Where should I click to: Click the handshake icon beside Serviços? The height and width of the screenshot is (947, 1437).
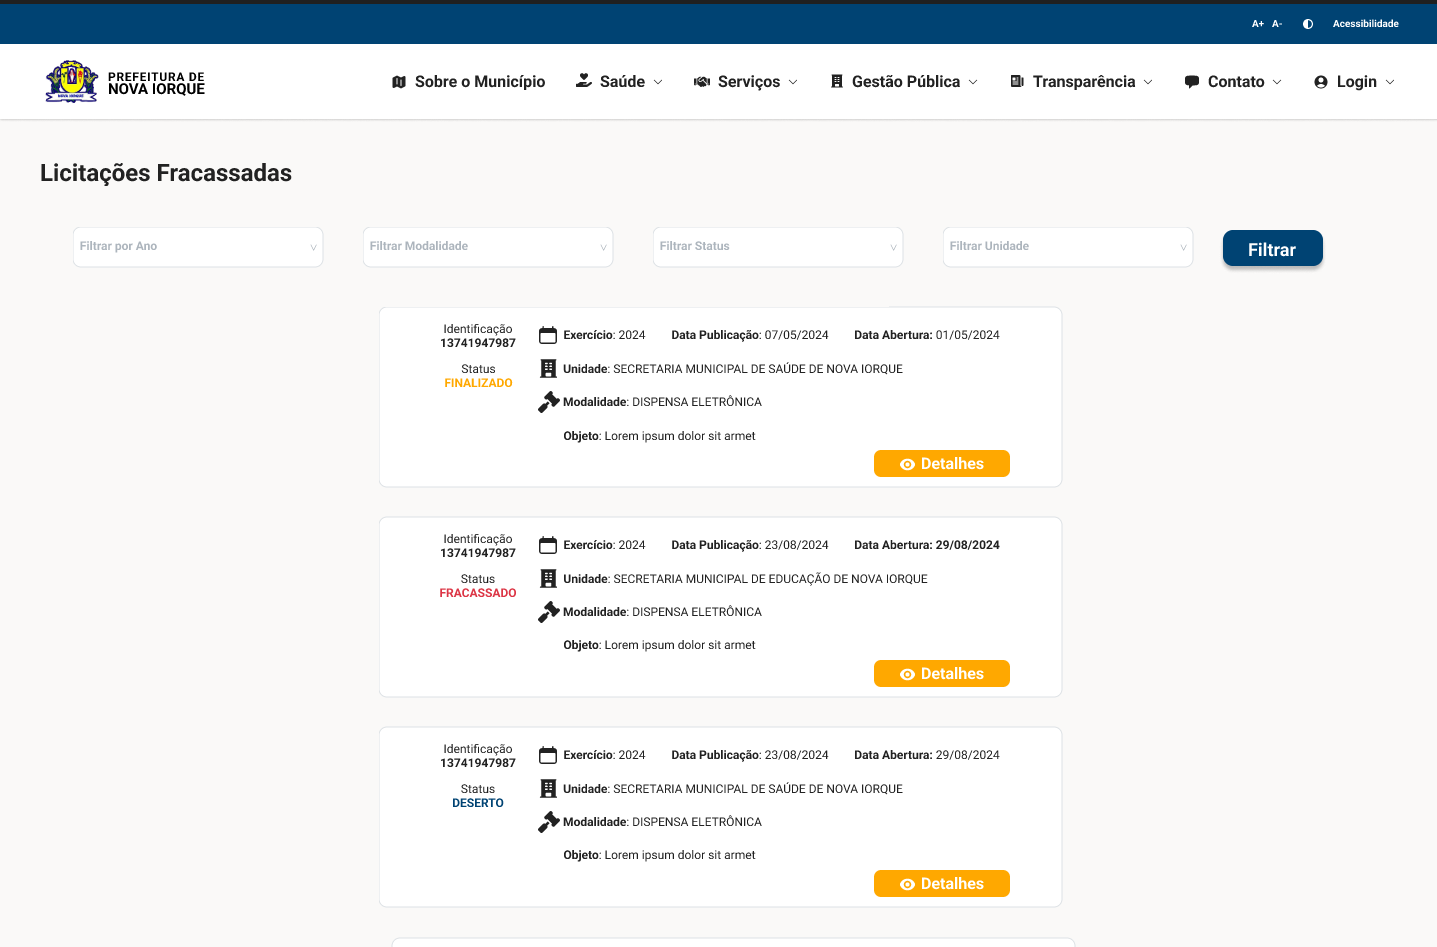pyautogui.click(x=702, y=82)
